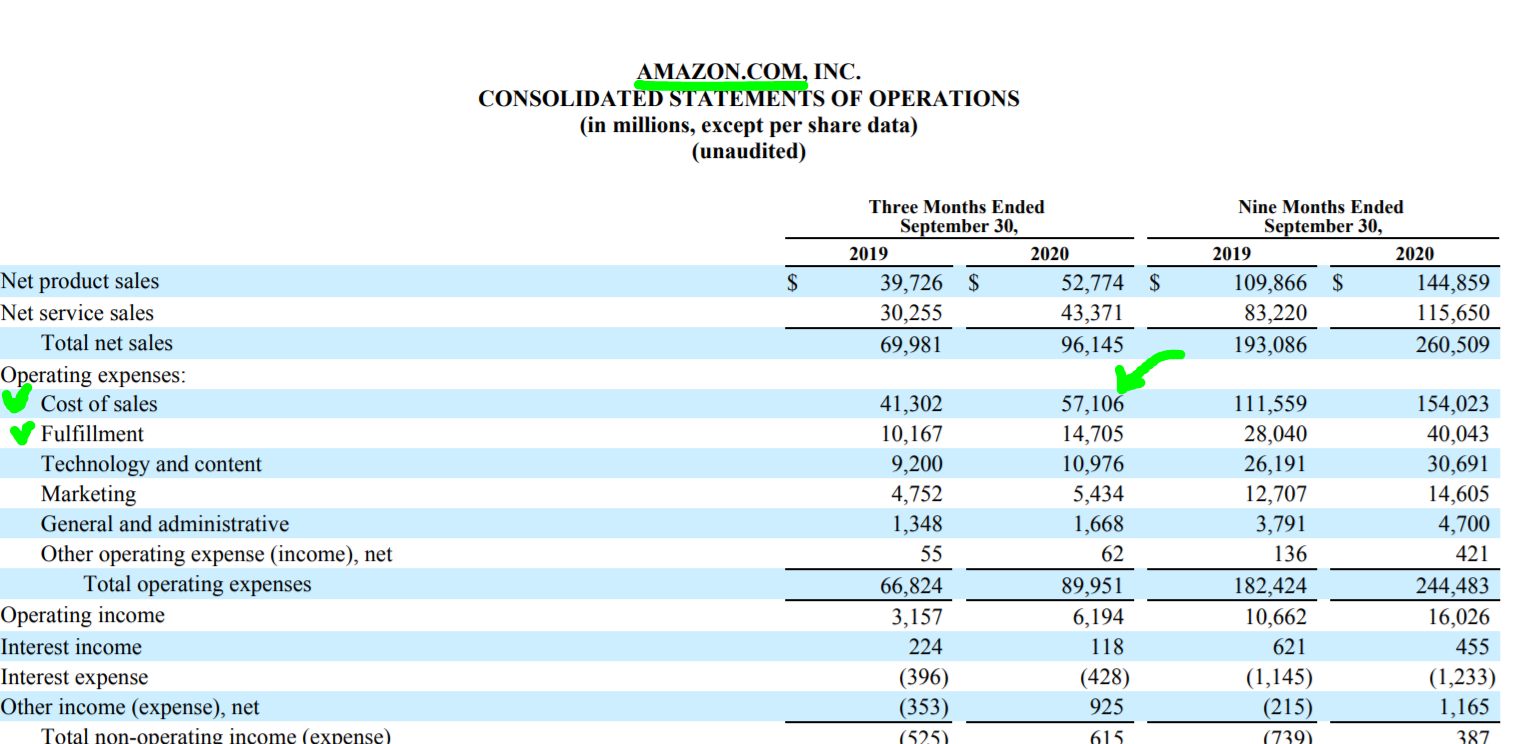Select the operating income value 16,026

click(x=1458, y=616)
